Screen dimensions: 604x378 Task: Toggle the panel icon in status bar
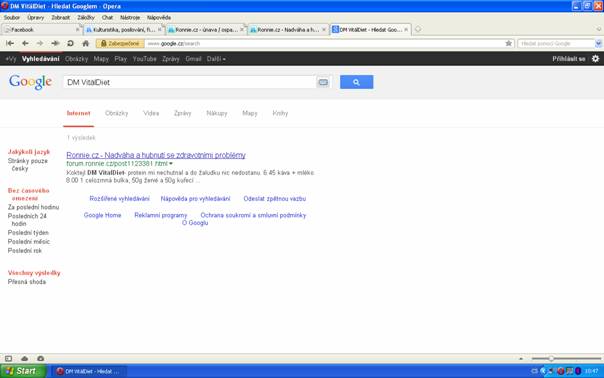point(8,358)
